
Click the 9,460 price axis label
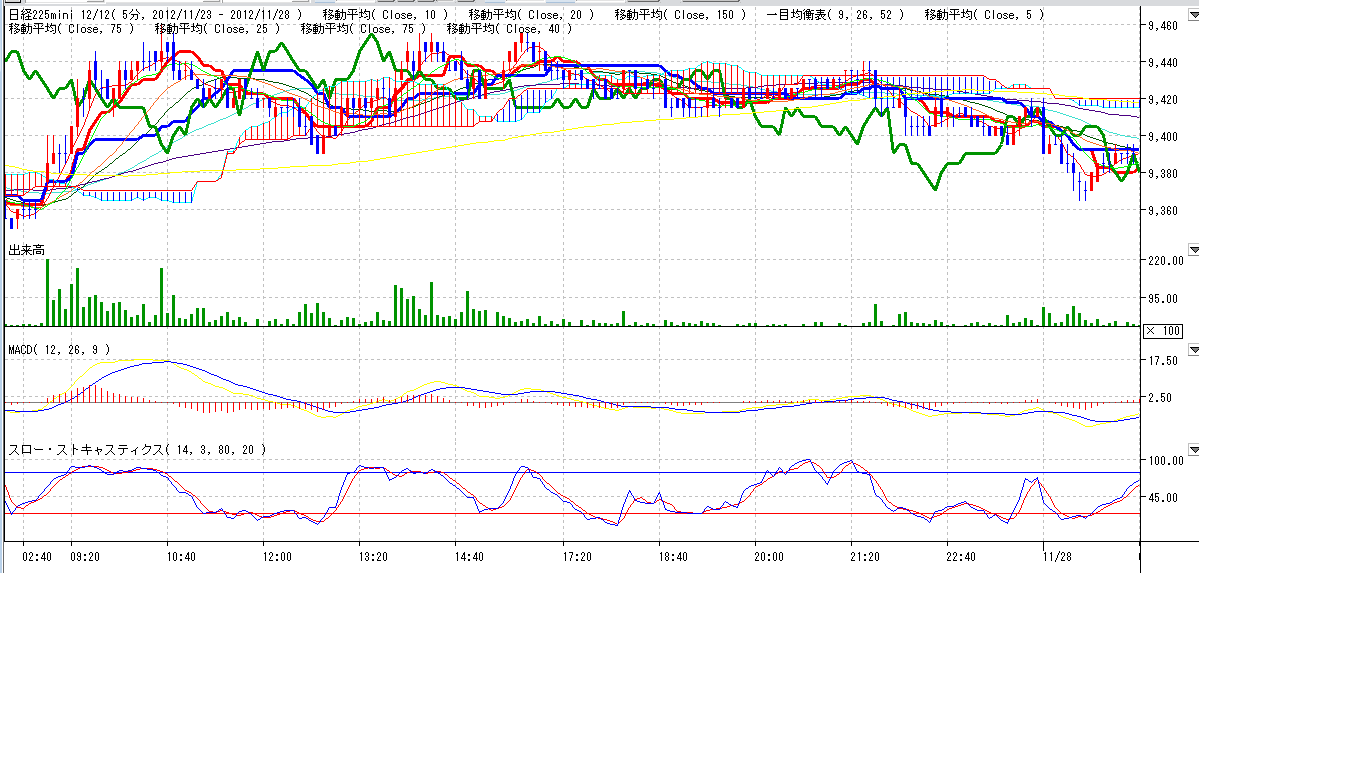[1164, 26]
